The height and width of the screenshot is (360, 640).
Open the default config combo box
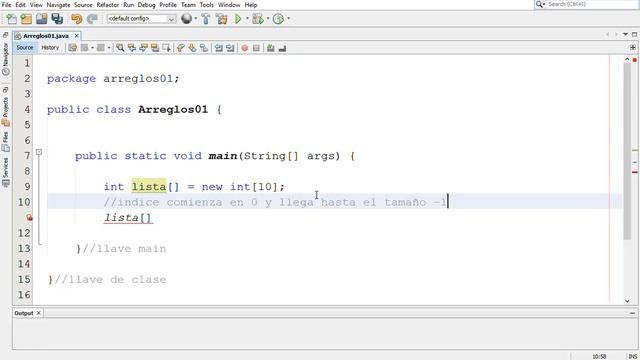coord(141,19)
